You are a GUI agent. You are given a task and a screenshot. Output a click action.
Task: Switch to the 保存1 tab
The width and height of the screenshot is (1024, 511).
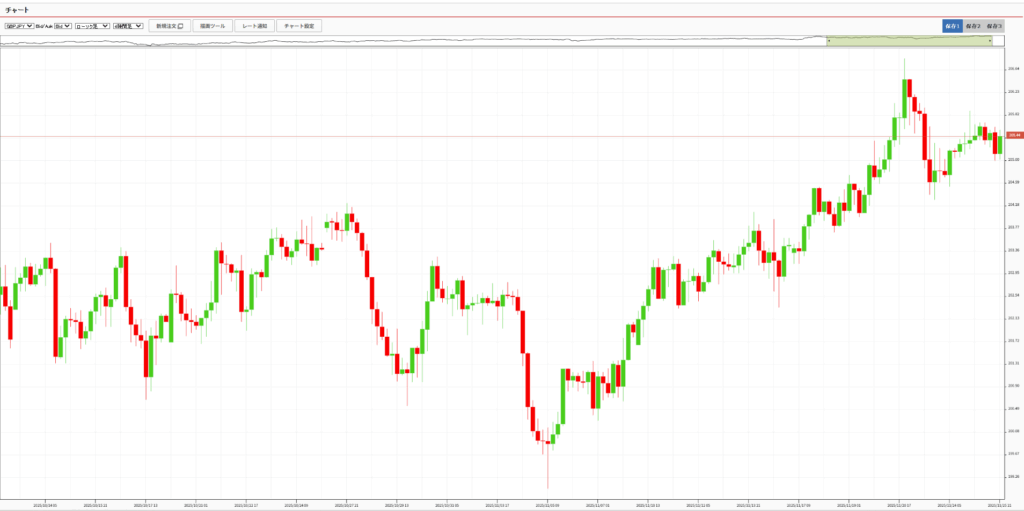[x=951, y=25]
